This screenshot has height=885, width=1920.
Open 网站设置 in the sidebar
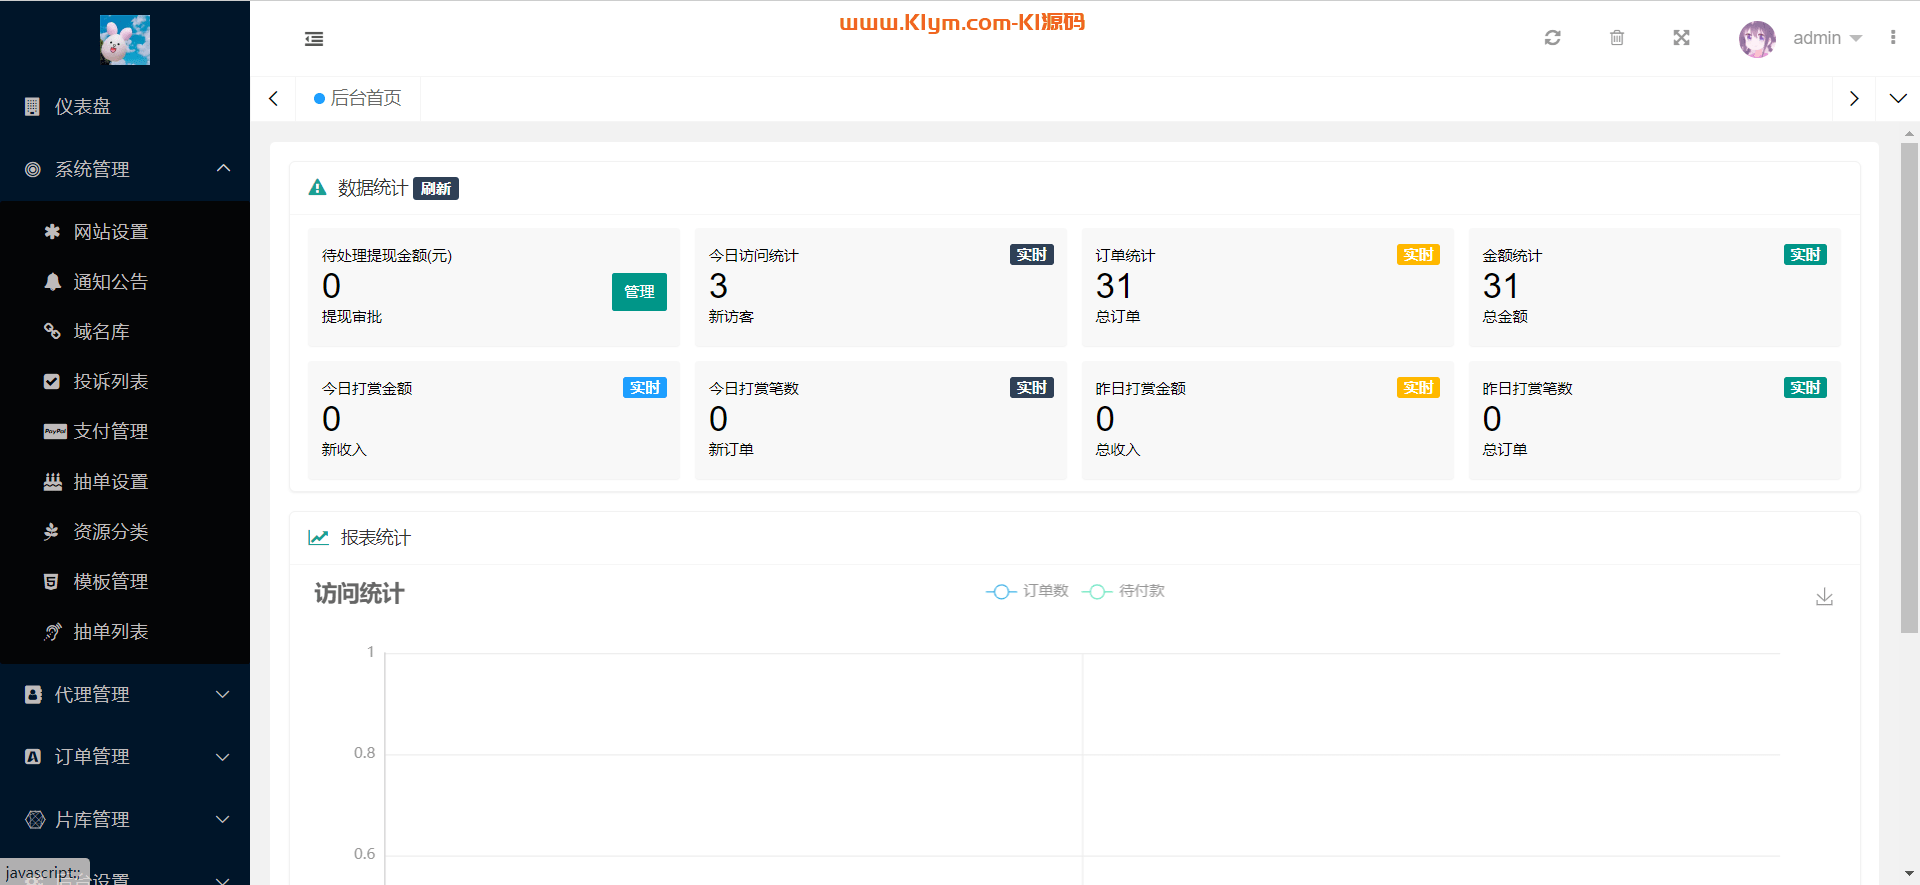point(111,232)
